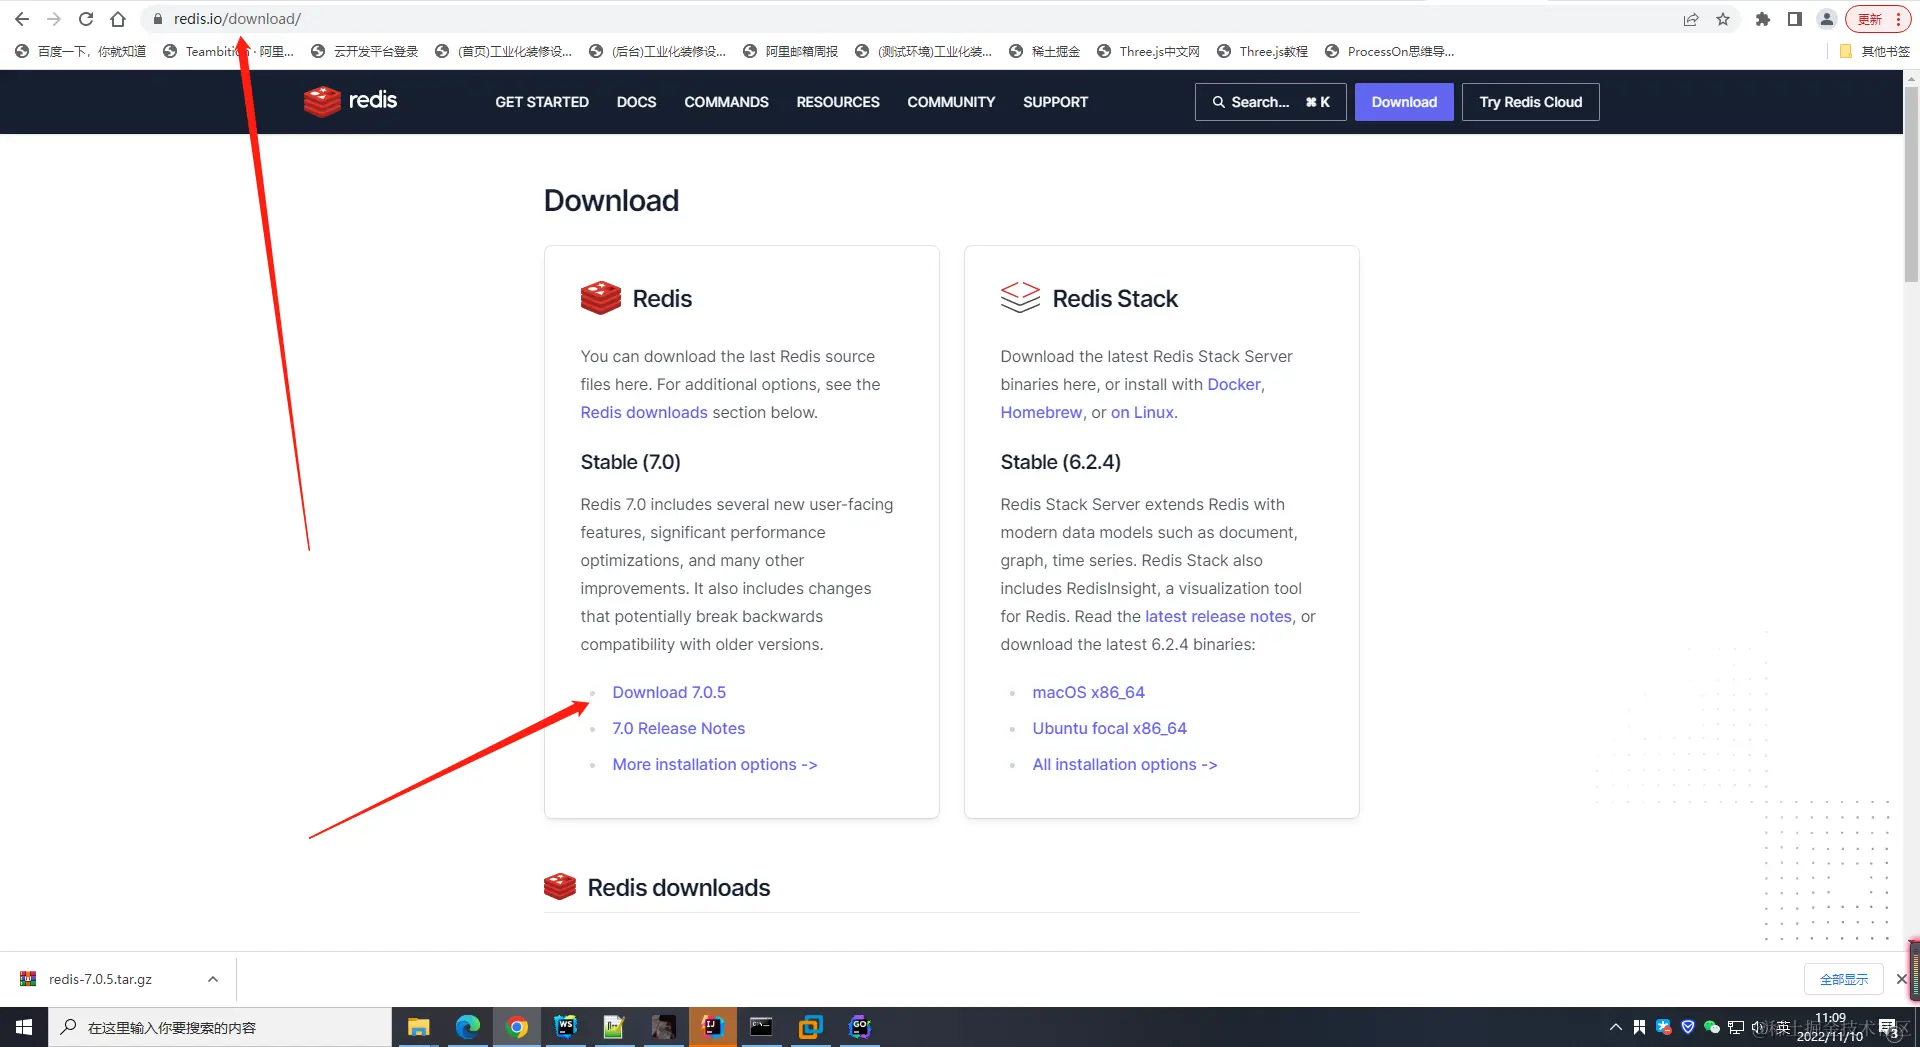1920x1047 pixels.
Task: Go back with the browser back arrow
Action: (x=22, y=19)
